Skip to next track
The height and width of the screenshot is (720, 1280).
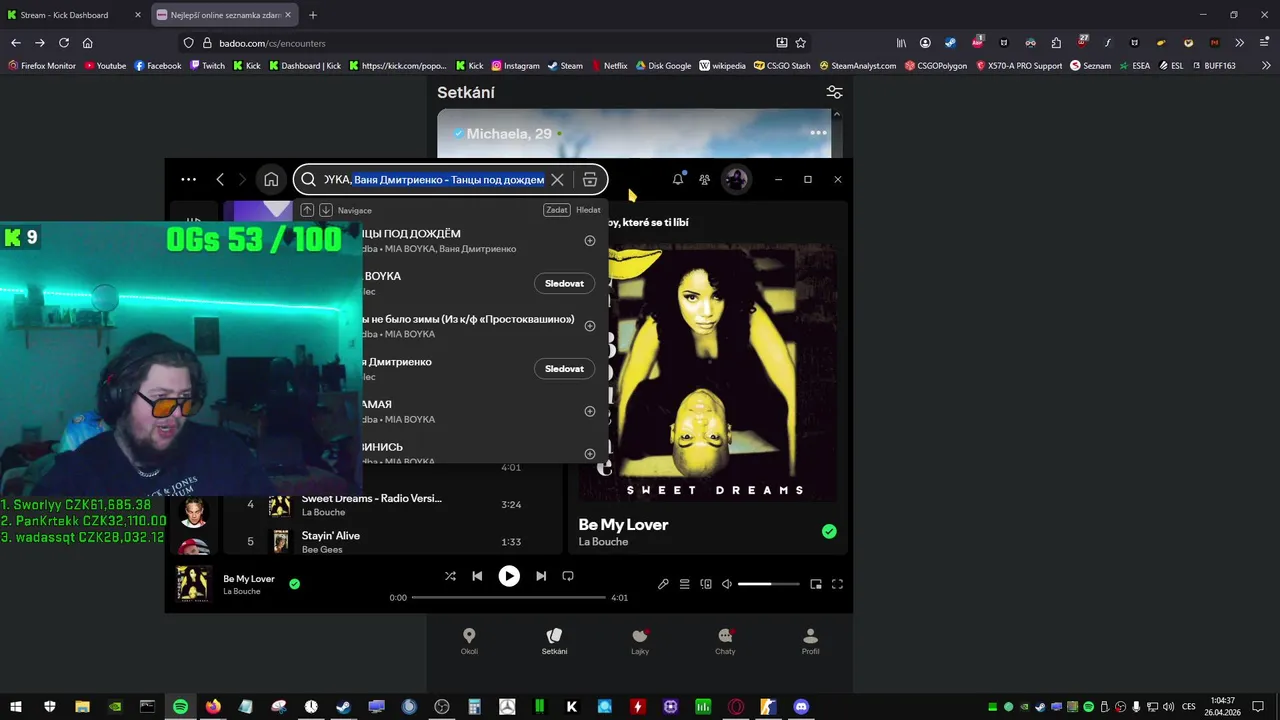click(x=541, y=576)
